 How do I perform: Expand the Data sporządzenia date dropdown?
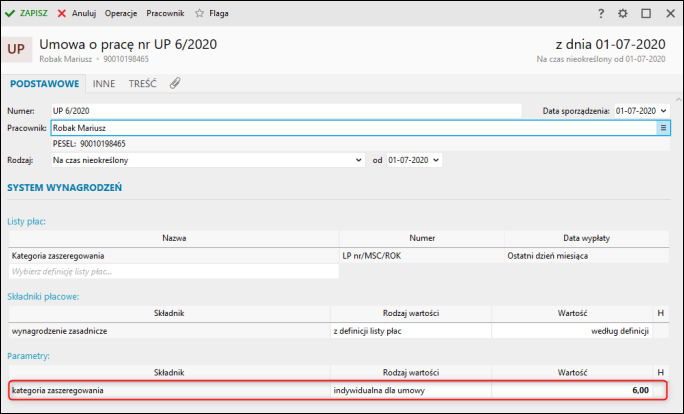pos(663,111)
